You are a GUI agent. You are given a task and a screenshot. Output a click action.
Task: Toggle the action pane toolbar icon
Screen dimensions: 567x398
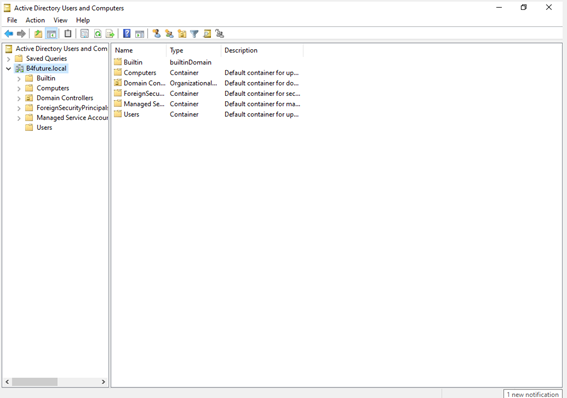(x=139, y=34)
